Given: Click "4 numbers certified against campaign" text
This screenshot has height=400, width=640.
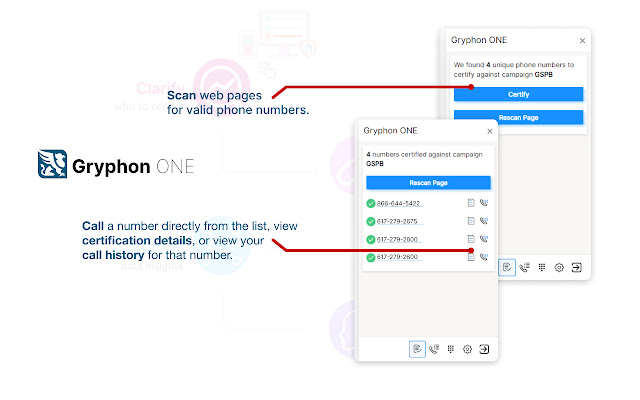Looking at the screenshot, I should (424, 155).
